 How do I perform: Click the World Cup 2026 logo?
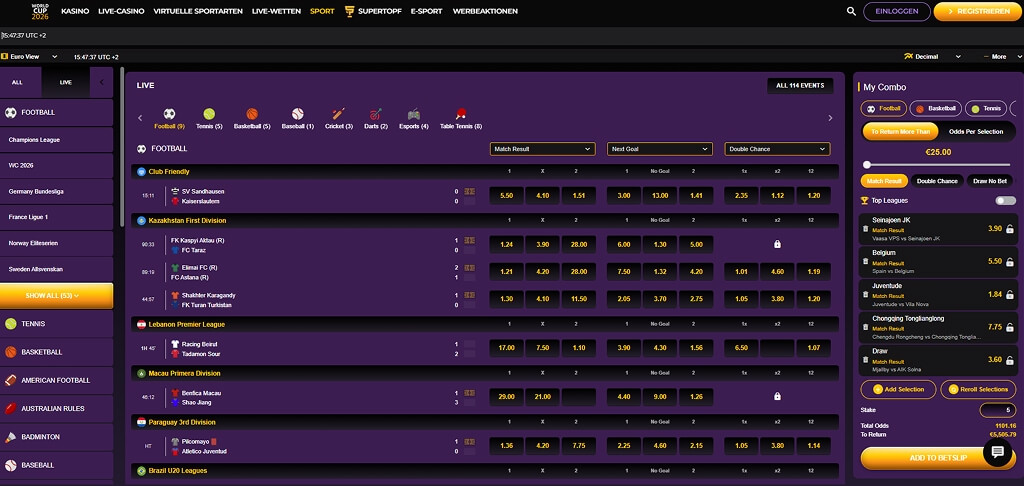(40, 11)
